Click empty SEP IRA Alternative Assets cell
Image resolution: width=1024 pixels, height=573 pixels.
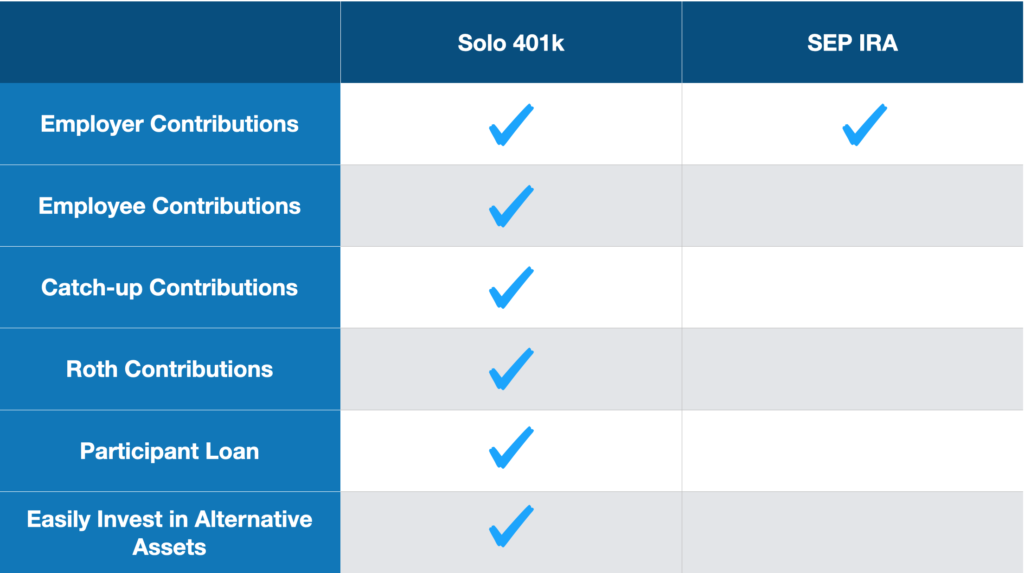point(852,532)
